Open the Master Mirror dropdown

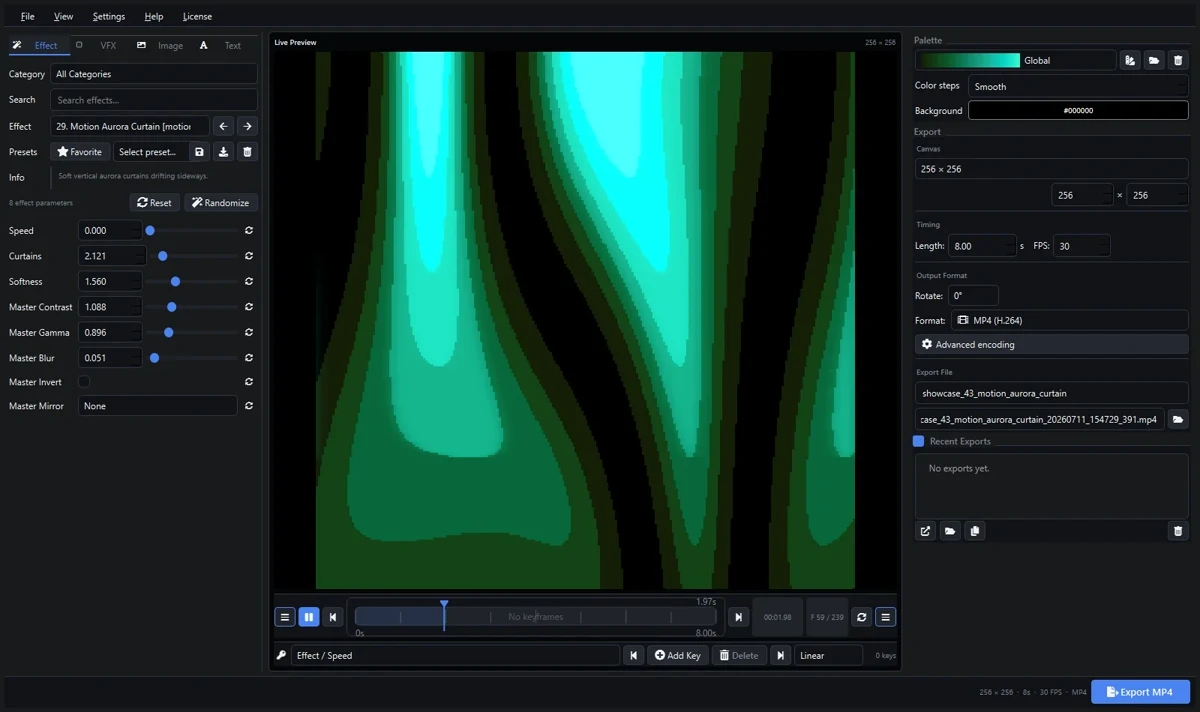pyautogui.click(x=158, y=406)
